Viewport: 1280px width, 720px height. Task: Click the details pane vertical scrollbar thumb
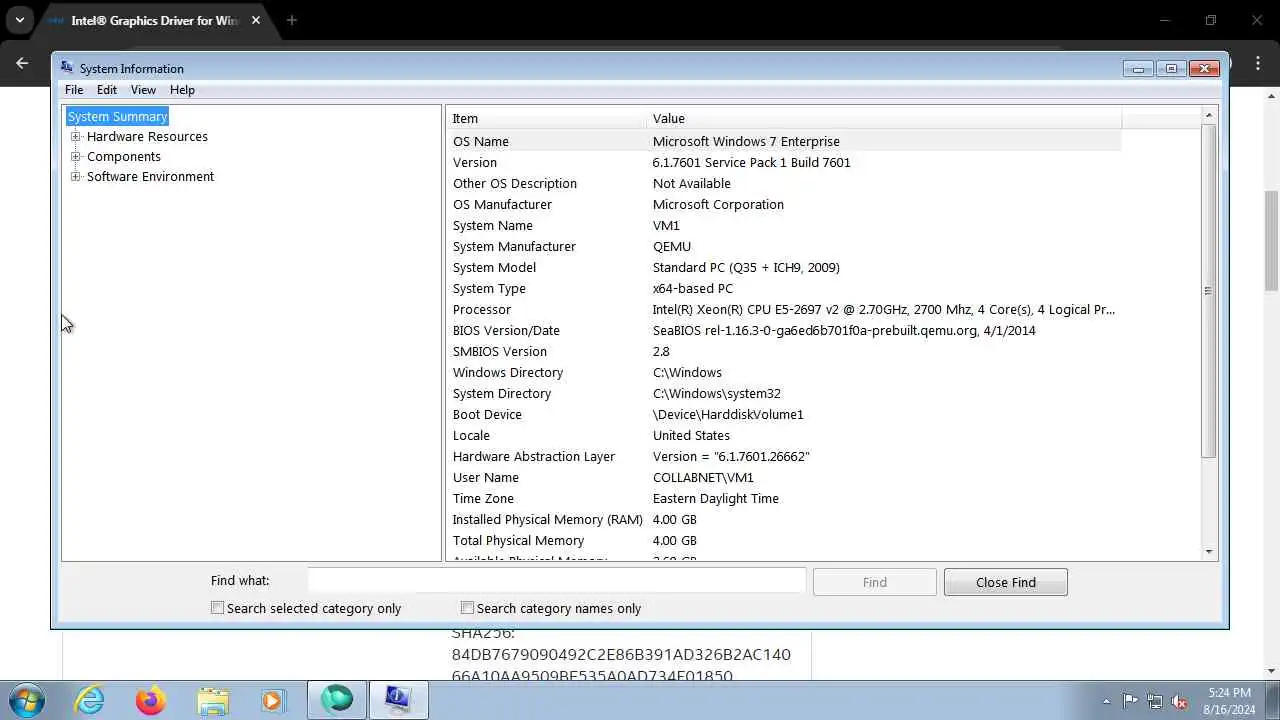click(x=1208, y=291)
